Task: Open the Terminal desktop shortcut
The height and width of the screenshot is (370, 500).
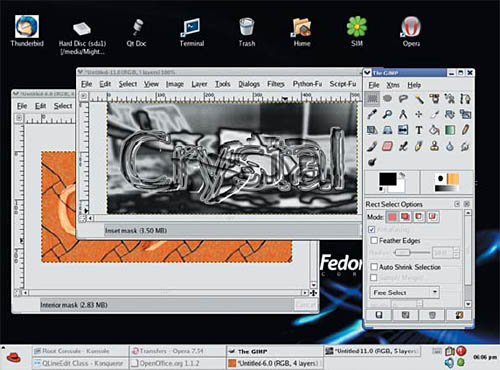Action: point(191,33)
